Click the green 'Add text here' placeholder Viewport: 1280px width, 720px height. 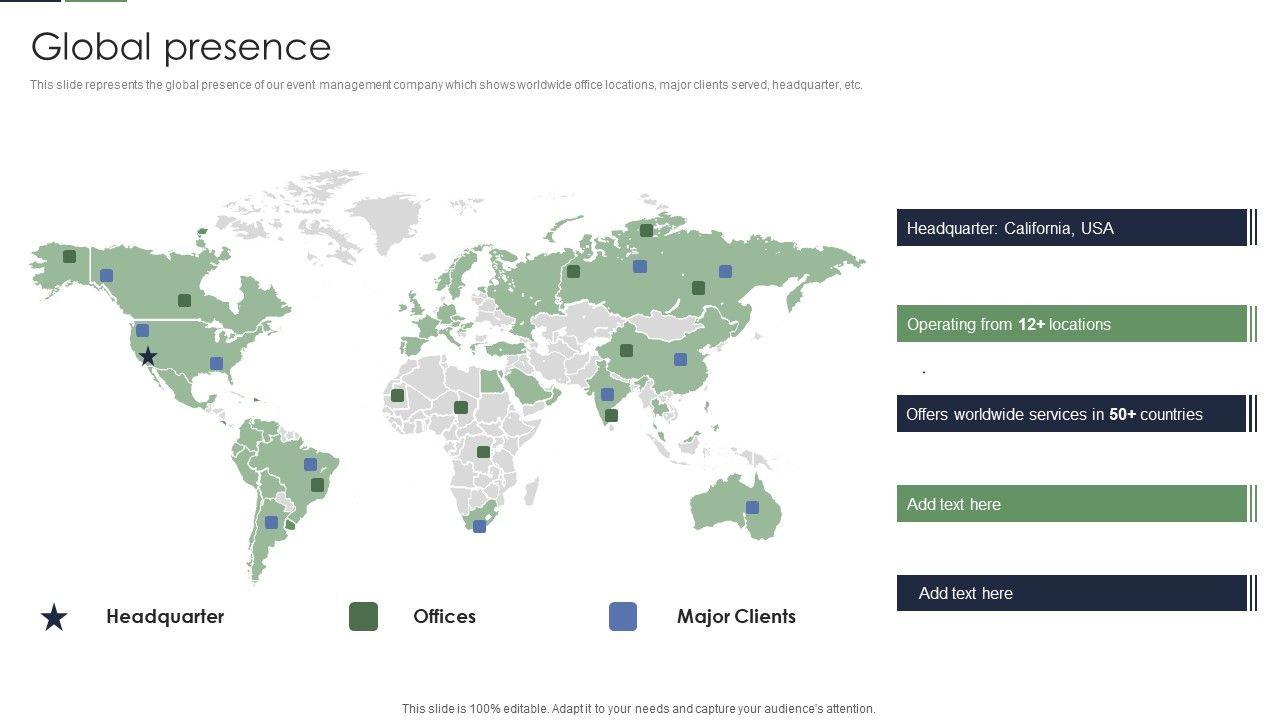pyautogui.click(x=1071, y=504)
